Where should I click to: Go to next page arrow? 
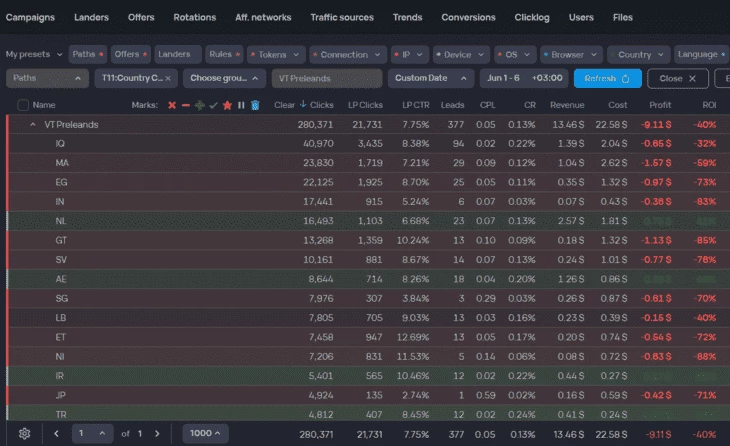(x=157, y=434)
